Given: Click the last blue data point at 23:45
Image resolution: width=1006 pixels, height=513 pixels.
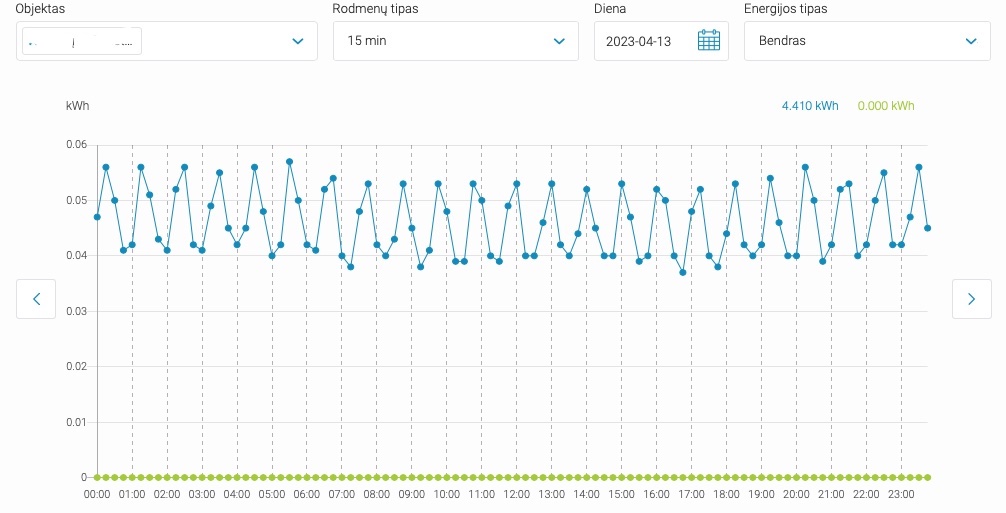Looking at the screenshot, I should point(928,228).
